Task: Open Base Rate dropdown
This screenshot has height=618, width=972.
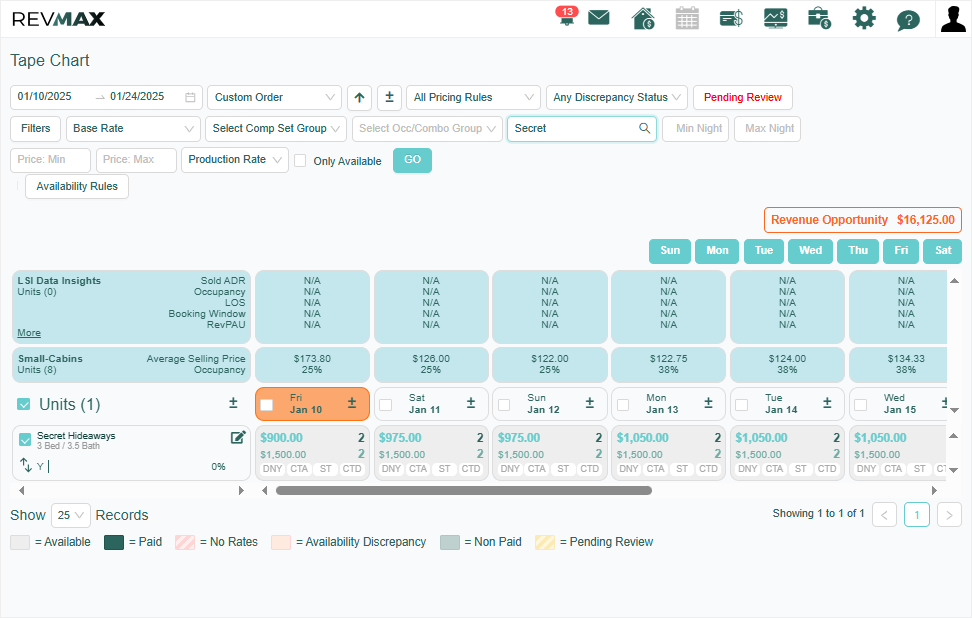Action: point(133,128)
